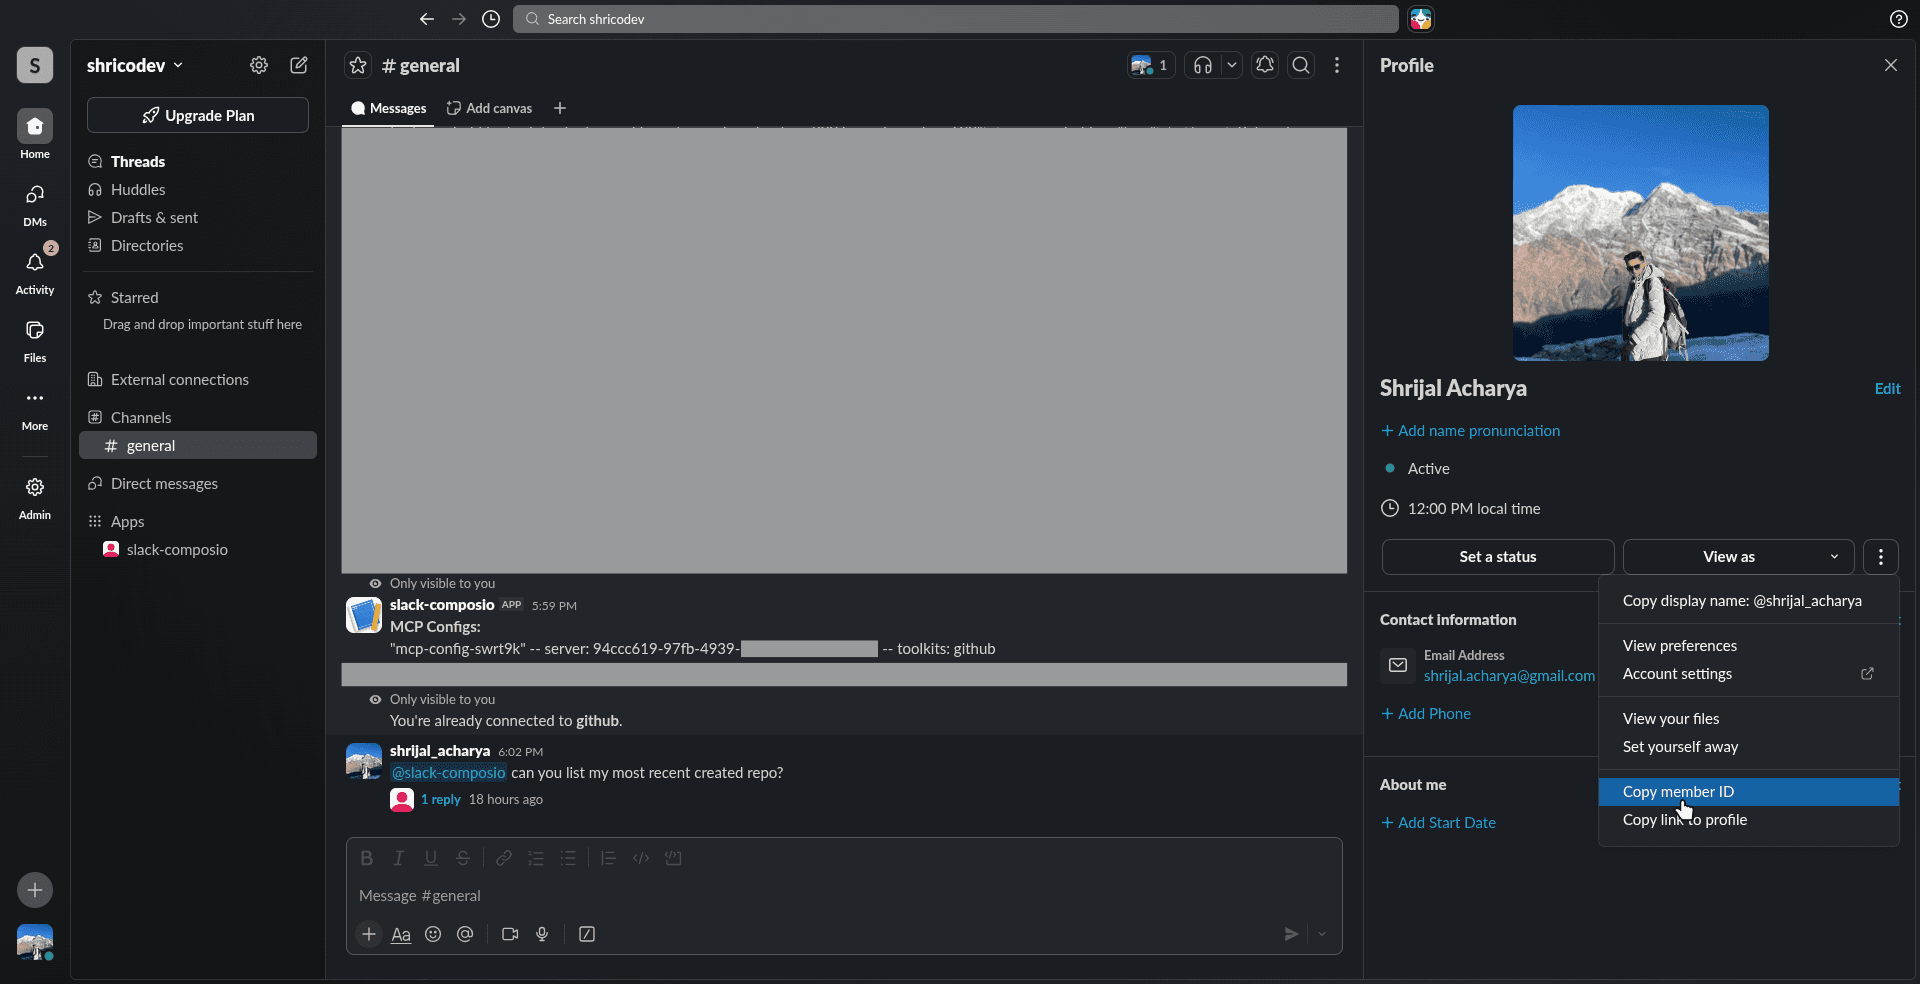Insert a link in composer
1920x984 pixels.
click(504, 858)
